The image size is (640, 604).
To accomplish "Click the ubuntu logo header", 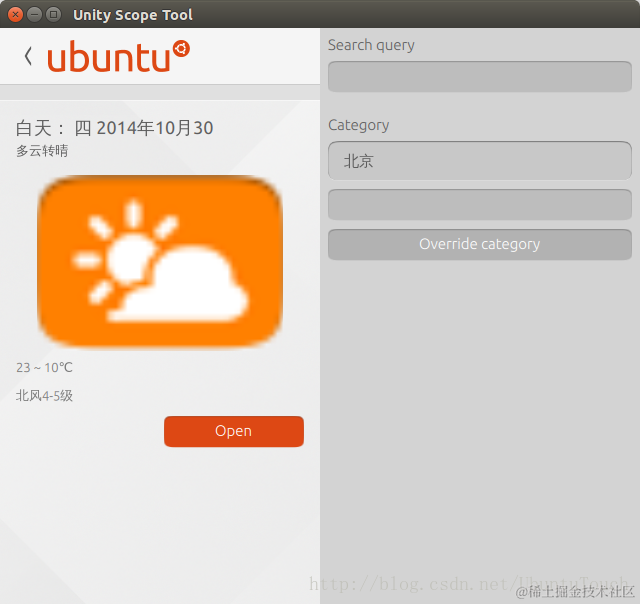I will click(118, 56).
